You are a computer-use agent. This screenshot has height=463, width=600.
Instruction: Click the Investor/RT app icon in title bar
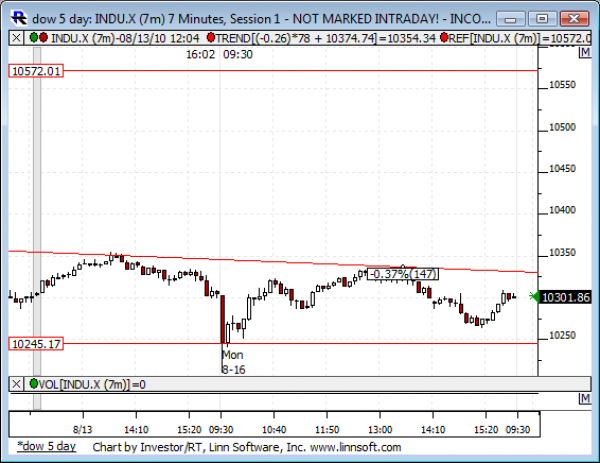[x=19, y=18]
